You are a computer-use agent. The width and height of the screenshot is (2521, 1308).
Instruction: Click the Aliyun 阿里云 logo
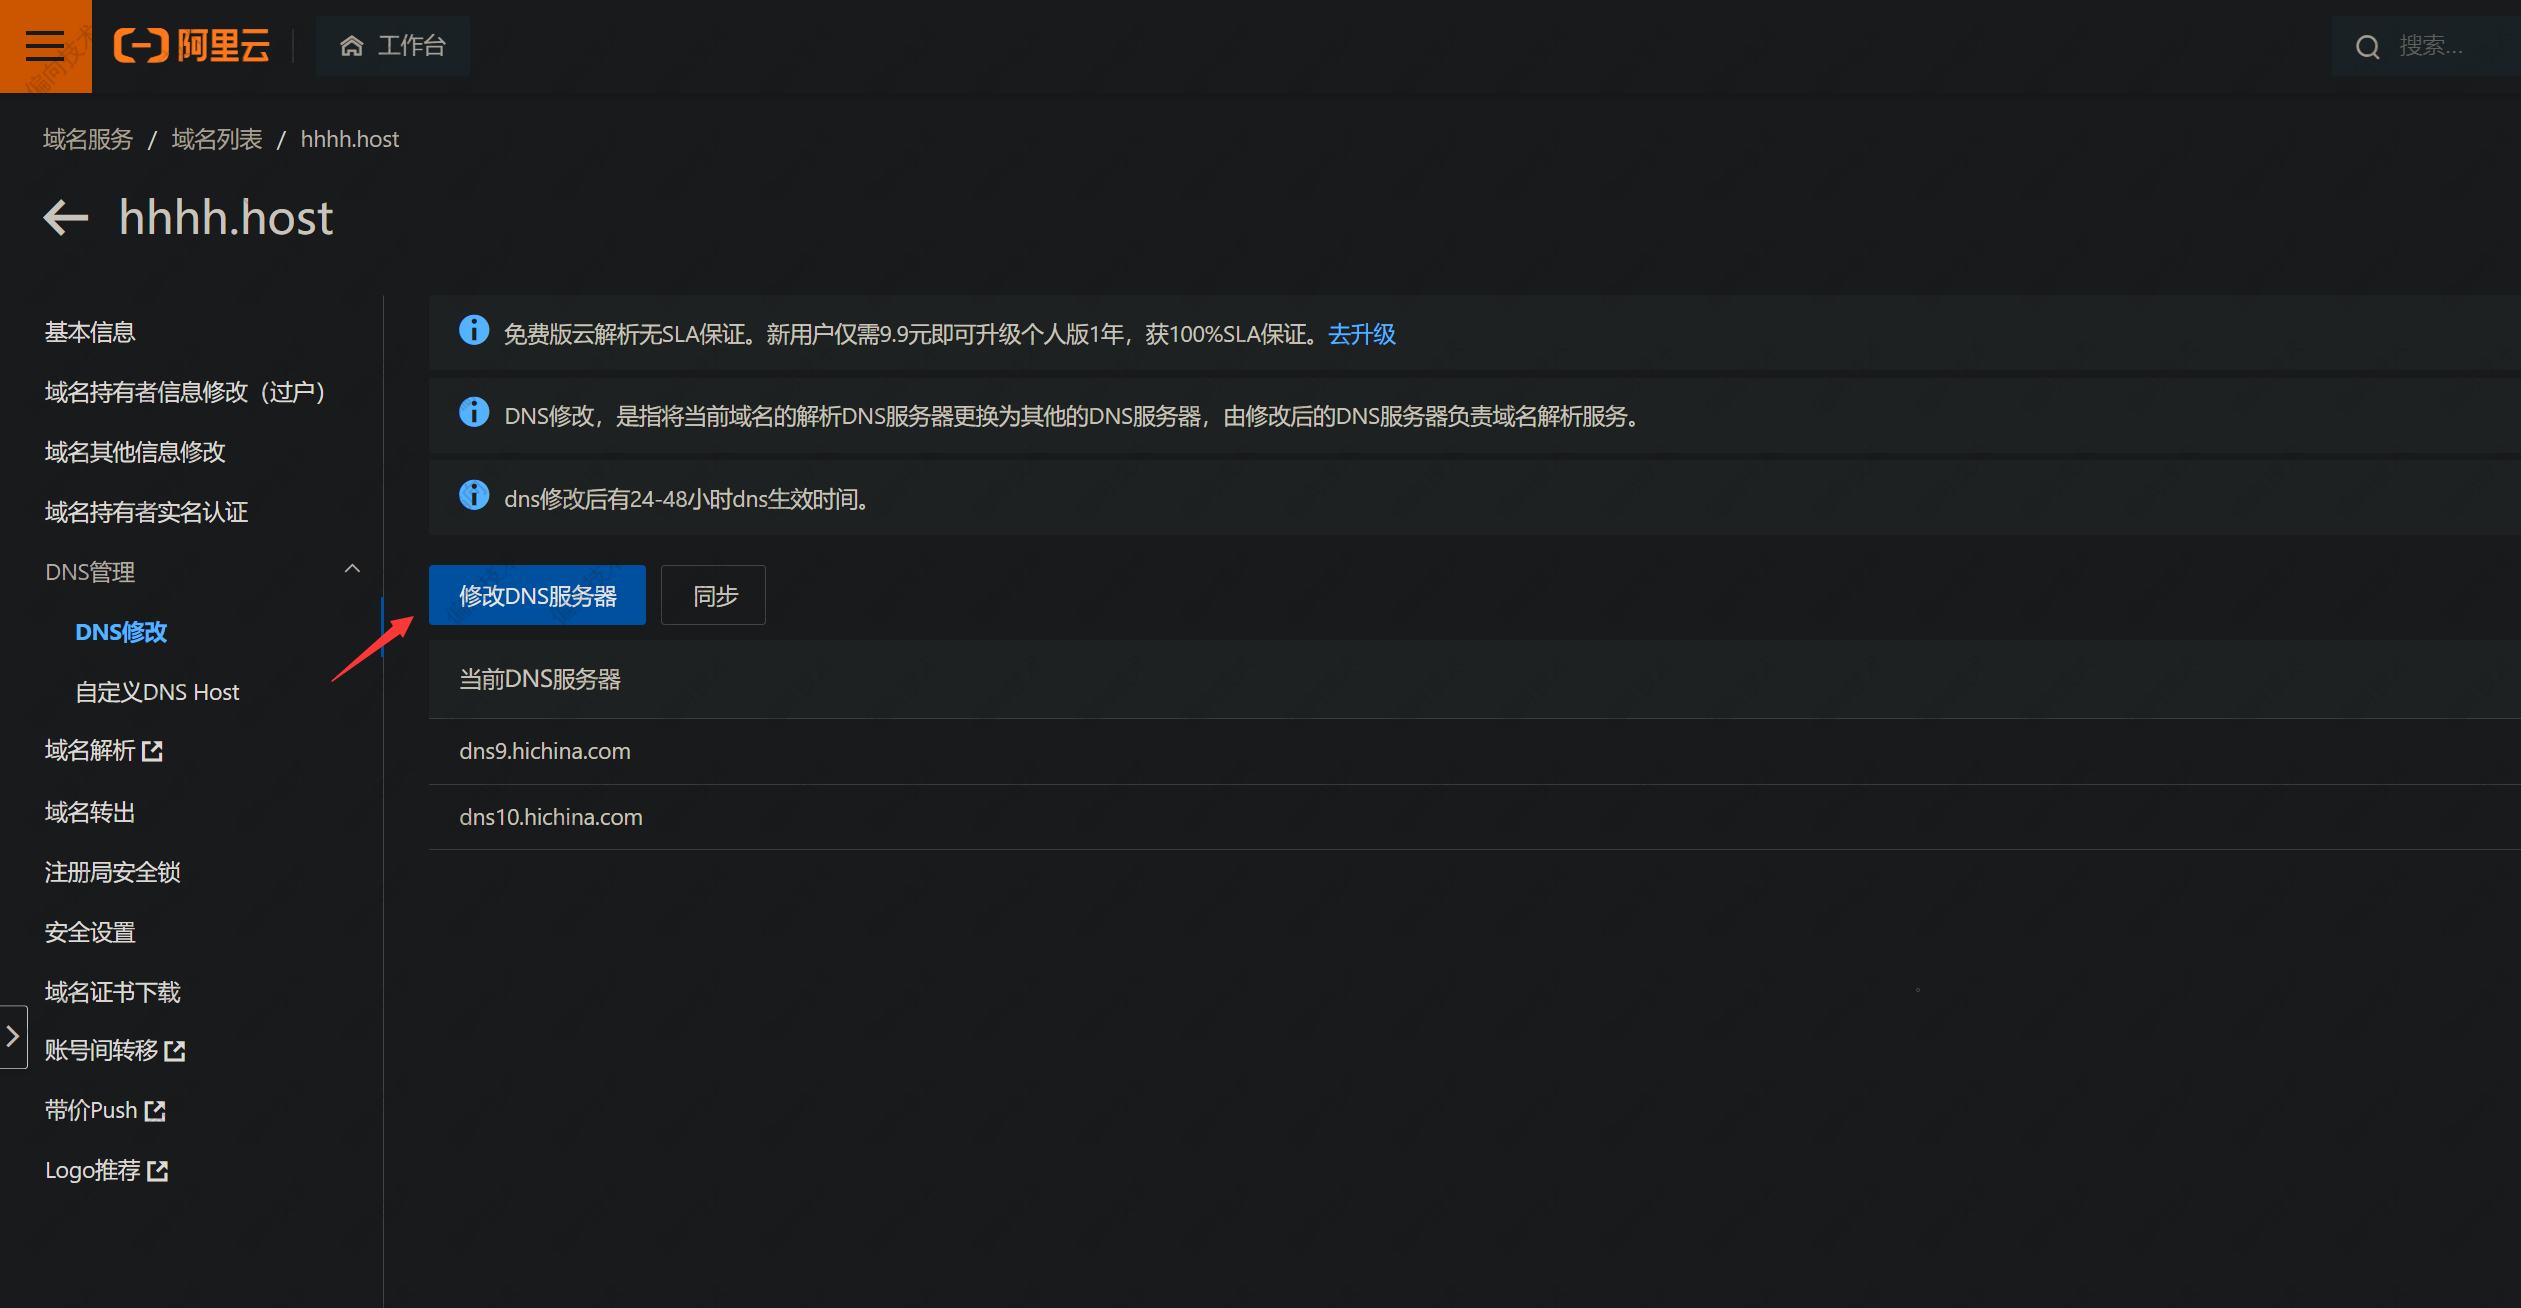pyautogui.click(x=192, y=46)
